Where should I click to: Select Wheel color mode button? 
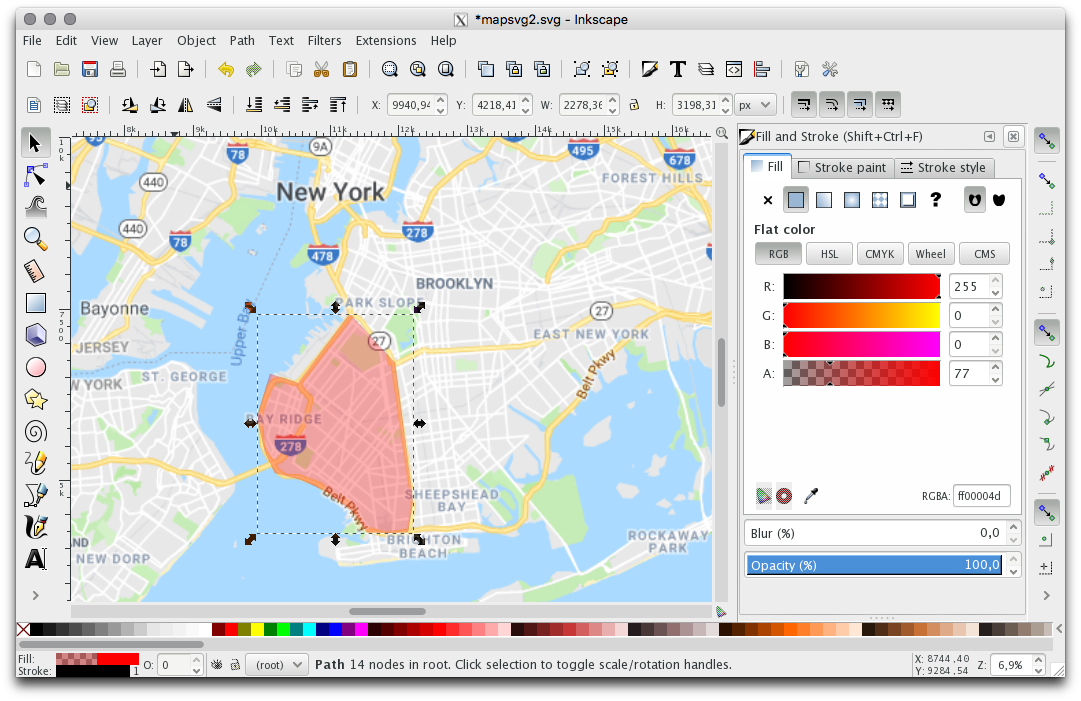(931, 254)
